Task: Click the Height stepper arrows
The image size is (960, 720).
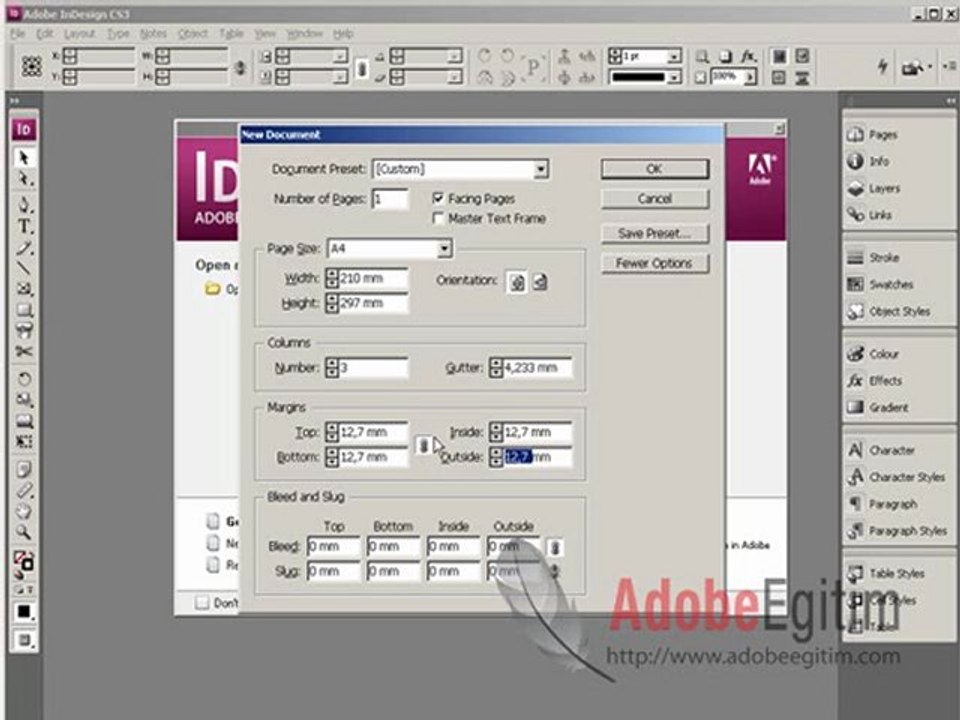Action: tap(332, 302)
